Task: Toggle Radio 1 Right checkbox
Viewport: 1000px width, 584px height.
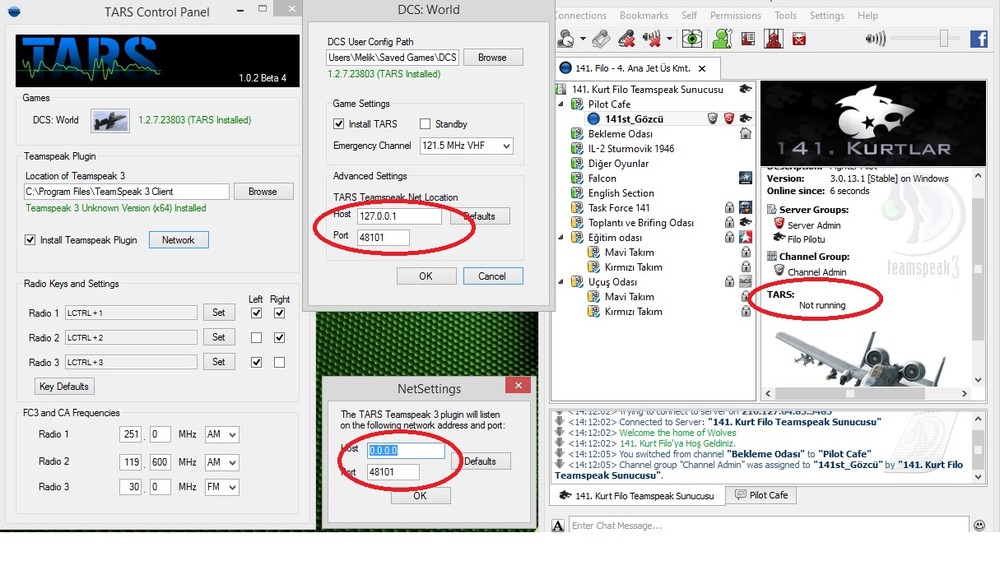Action: click(x=279, y=313)
